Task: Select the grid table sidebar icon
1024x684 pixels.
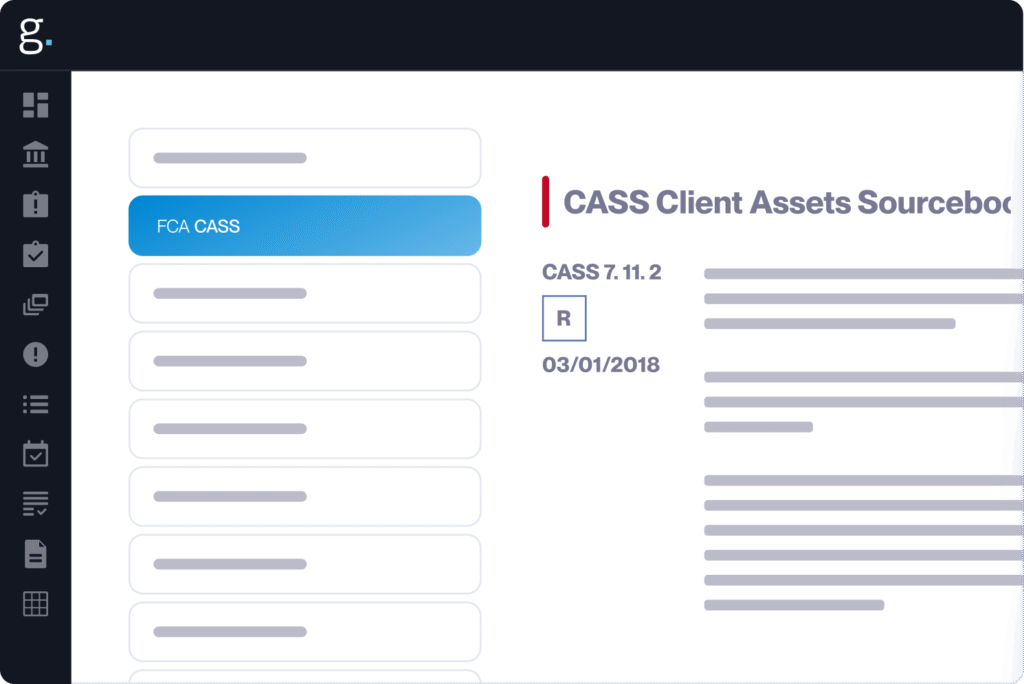Action: (x=36, y=604)
